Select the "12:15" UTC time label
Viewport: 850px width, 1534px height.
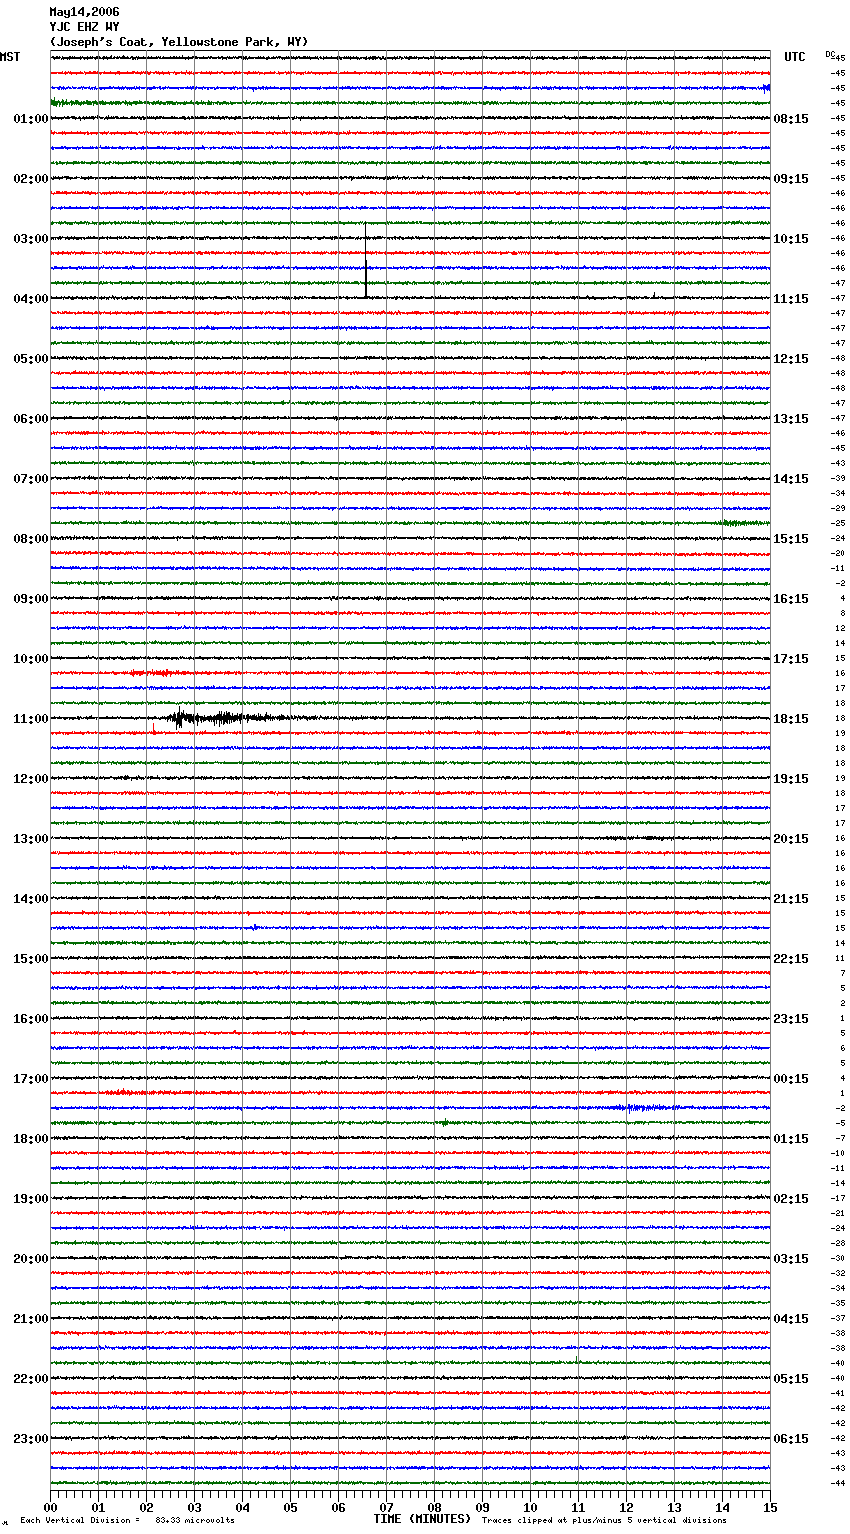point(791,359)
